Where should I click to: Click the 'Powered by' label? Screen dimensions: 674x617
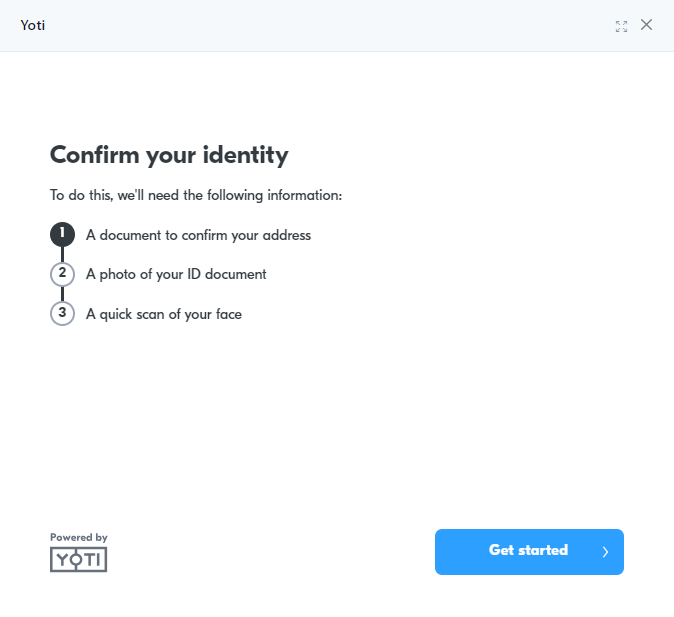[x=79, y=537]
